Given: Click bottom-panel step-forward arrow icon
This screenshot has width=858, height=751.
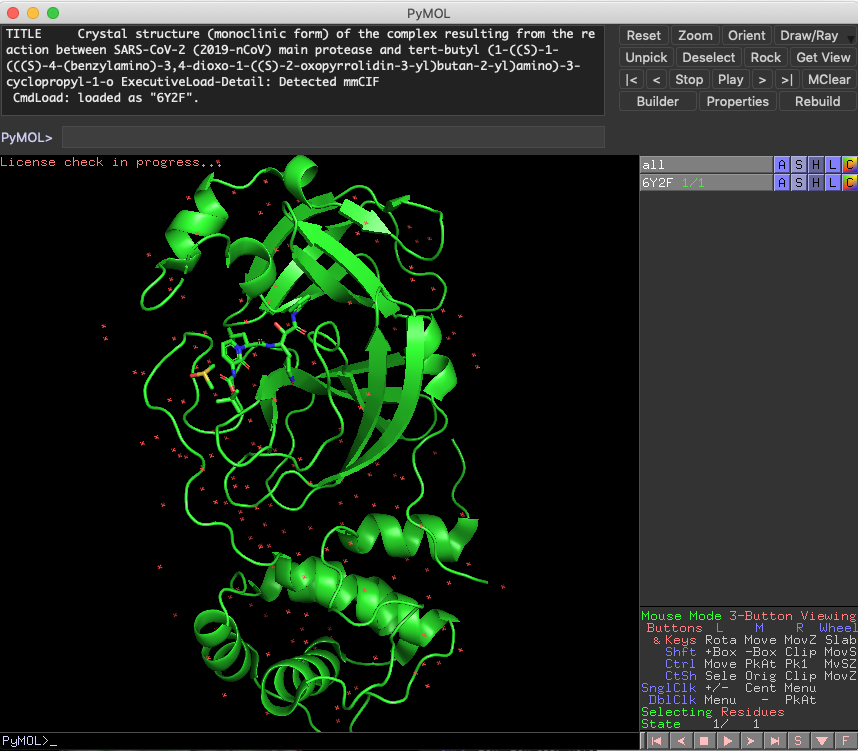Looking at the screenshot, I should (x=751, y=741).
